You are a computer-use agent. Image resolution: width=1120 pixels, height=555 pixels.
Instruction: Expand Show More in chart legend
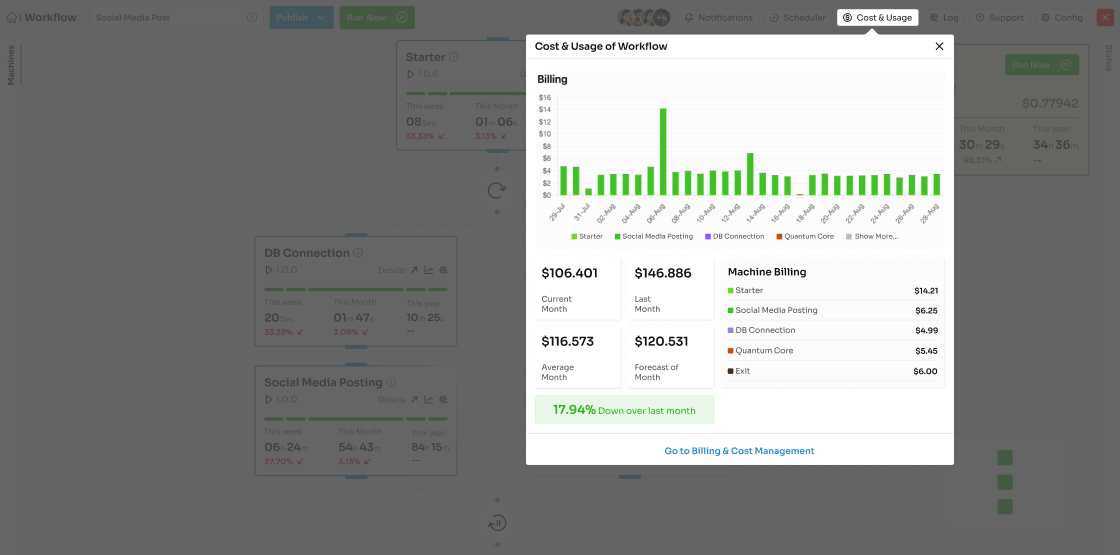(x=872, y=237)
